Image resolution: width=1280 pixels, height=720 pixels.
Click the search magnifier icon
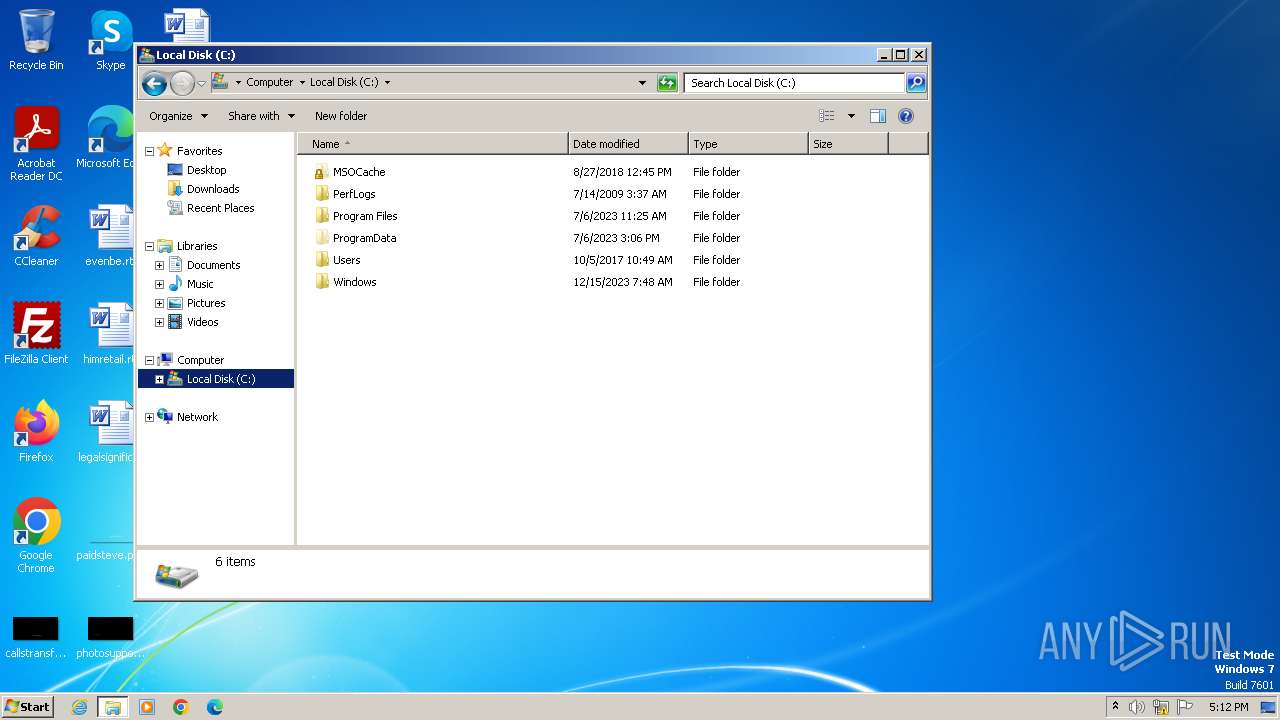pyautogui.click(x=915, y=83)
